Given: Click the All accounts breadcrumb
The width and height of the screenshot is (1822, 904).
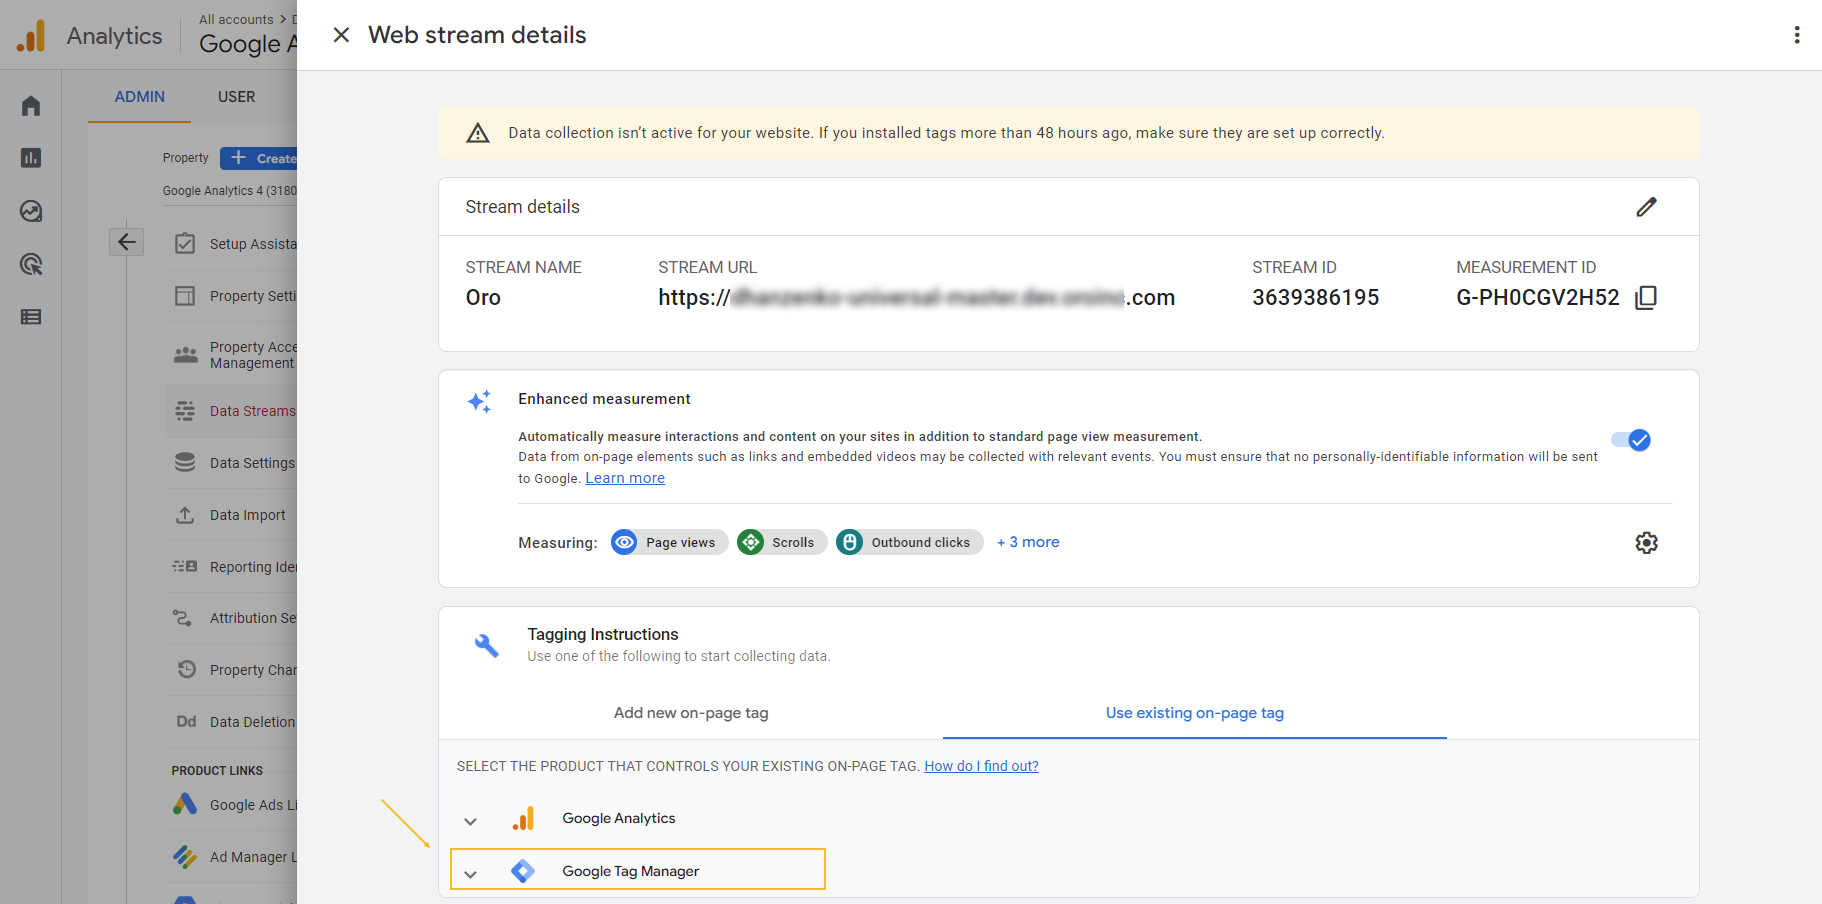Looking at the screenshot, I should click(236, 19).
